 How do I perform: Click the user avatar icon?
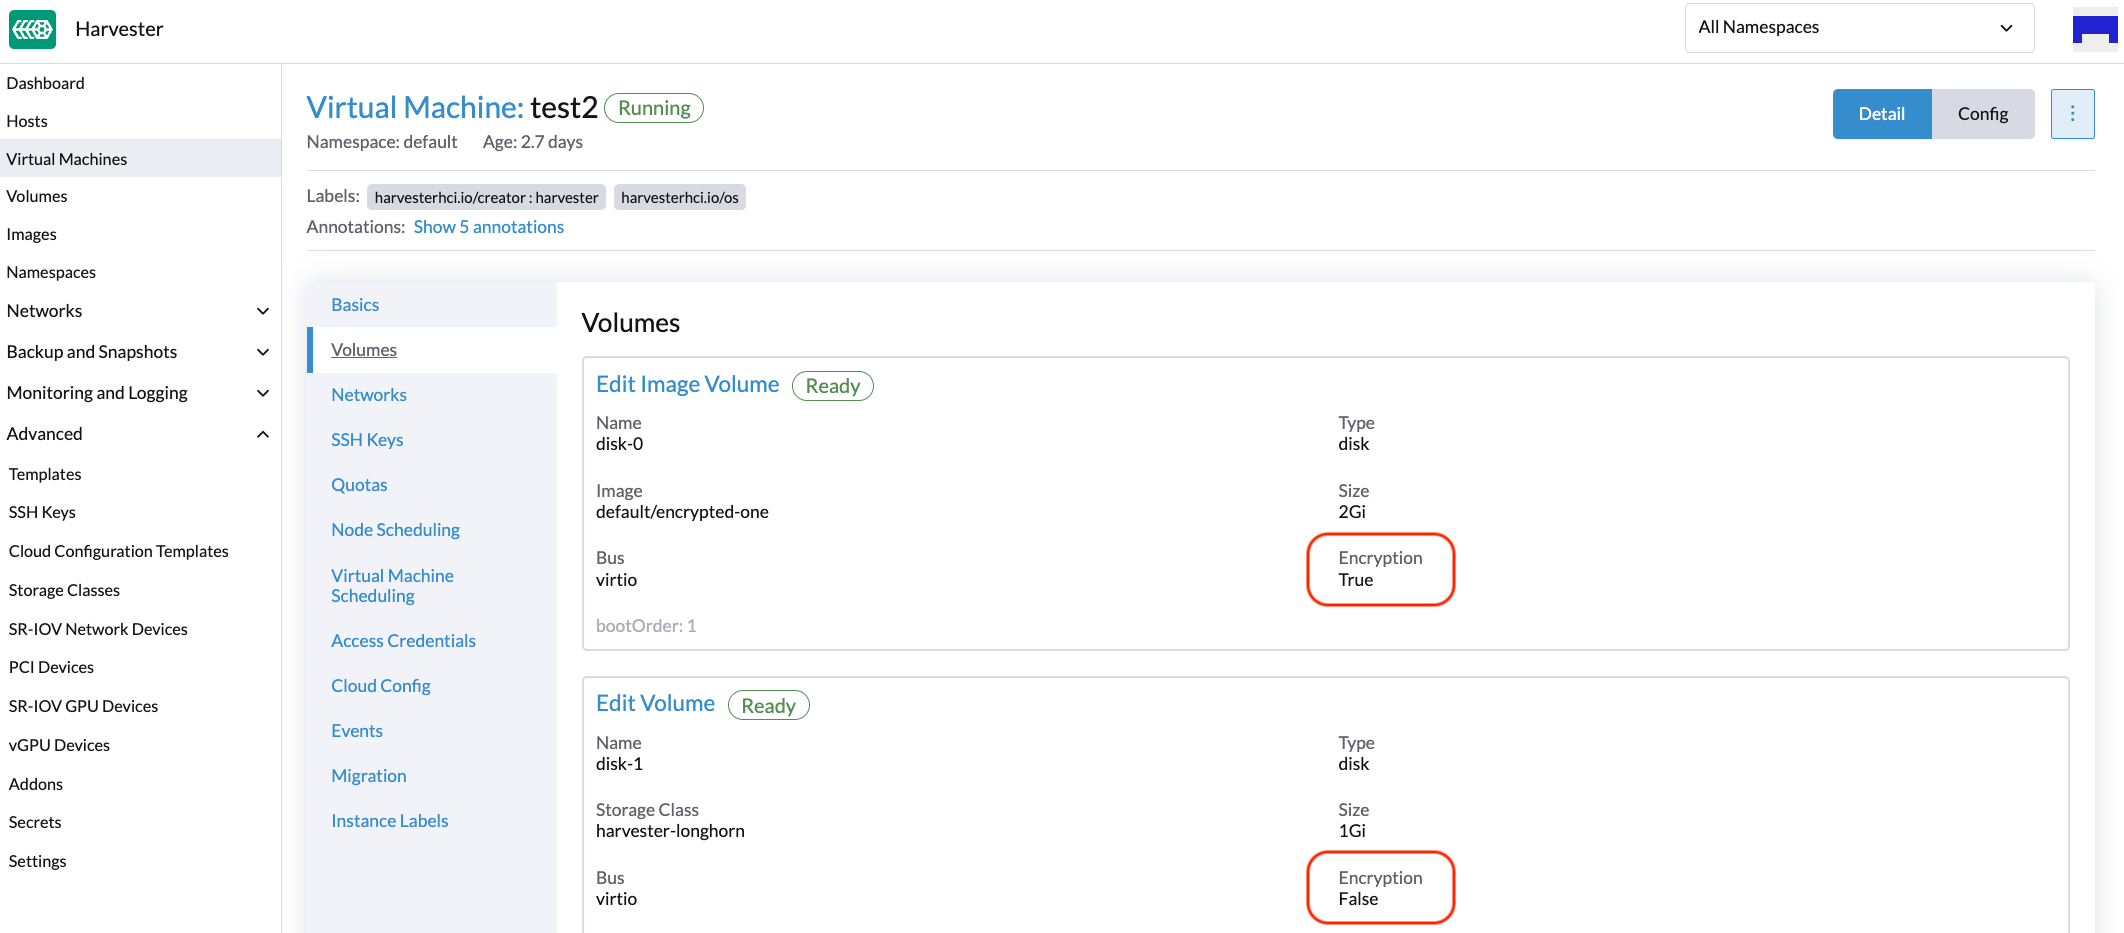pos(2095,28)
